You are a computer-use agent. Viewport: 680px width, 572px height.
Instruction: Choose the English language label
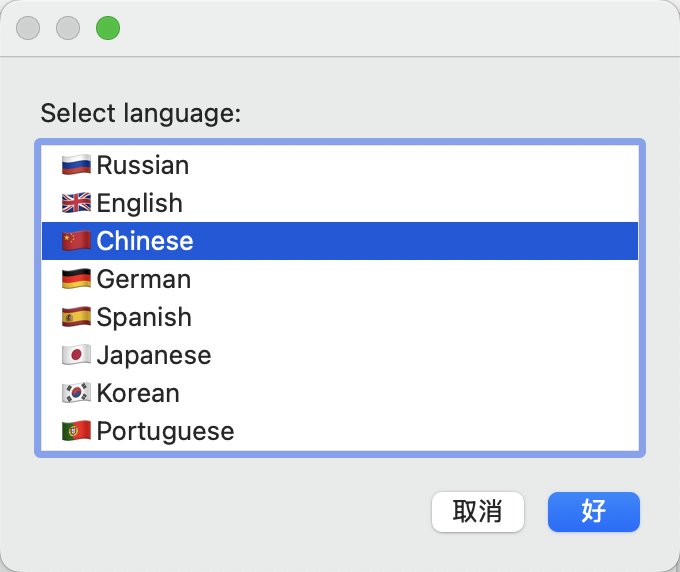pyautogui.click(x=139, y=203)
